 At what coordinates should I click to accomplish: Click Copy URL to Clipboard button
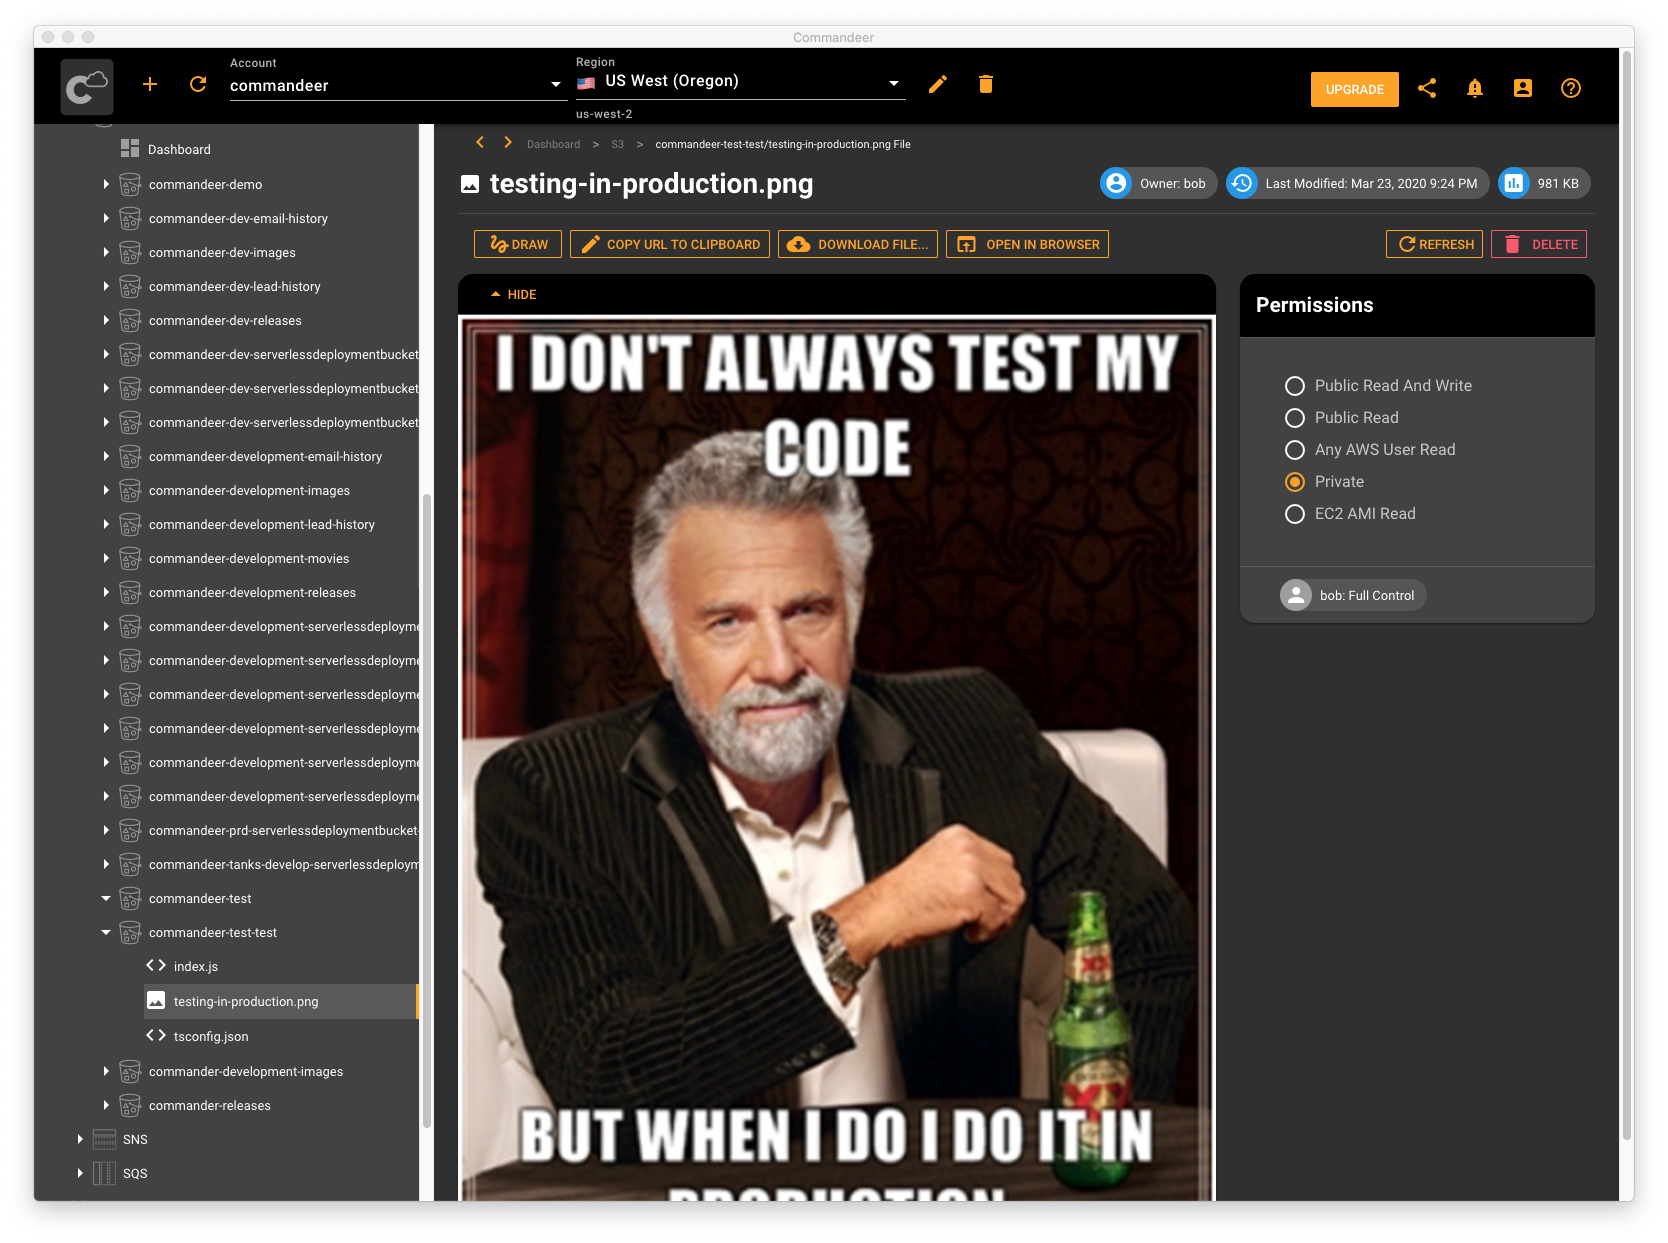[x=670, y=244]
